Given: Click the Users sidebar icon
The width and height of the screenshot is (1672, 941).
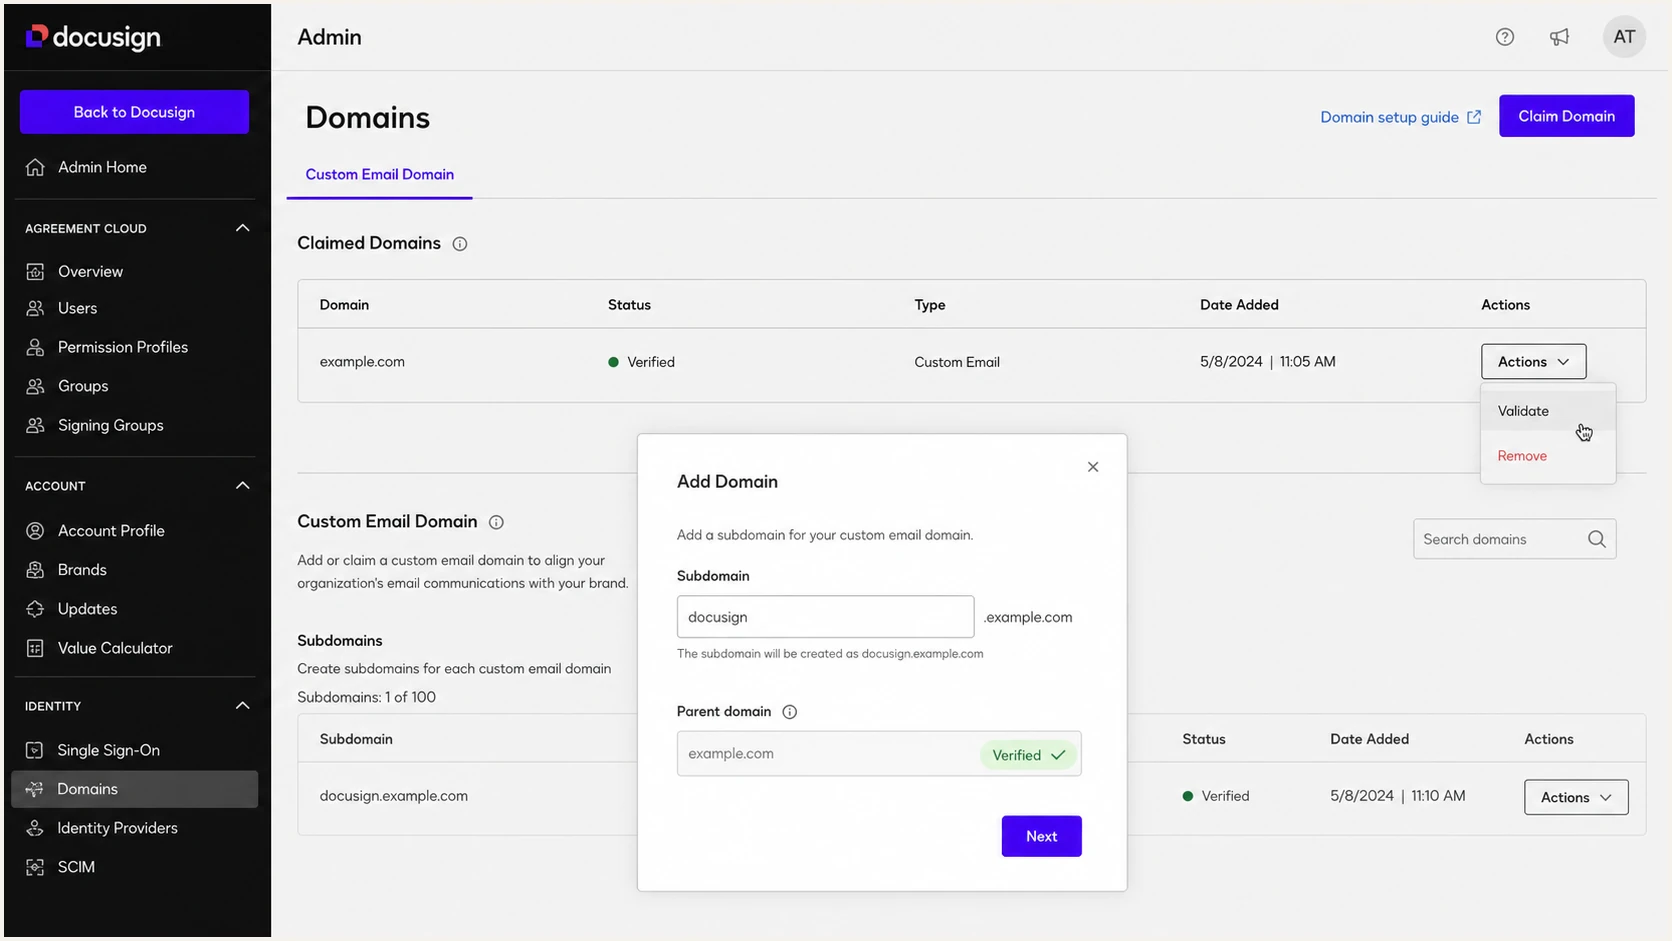Looking at the screenshot, I should pos(35,308).
